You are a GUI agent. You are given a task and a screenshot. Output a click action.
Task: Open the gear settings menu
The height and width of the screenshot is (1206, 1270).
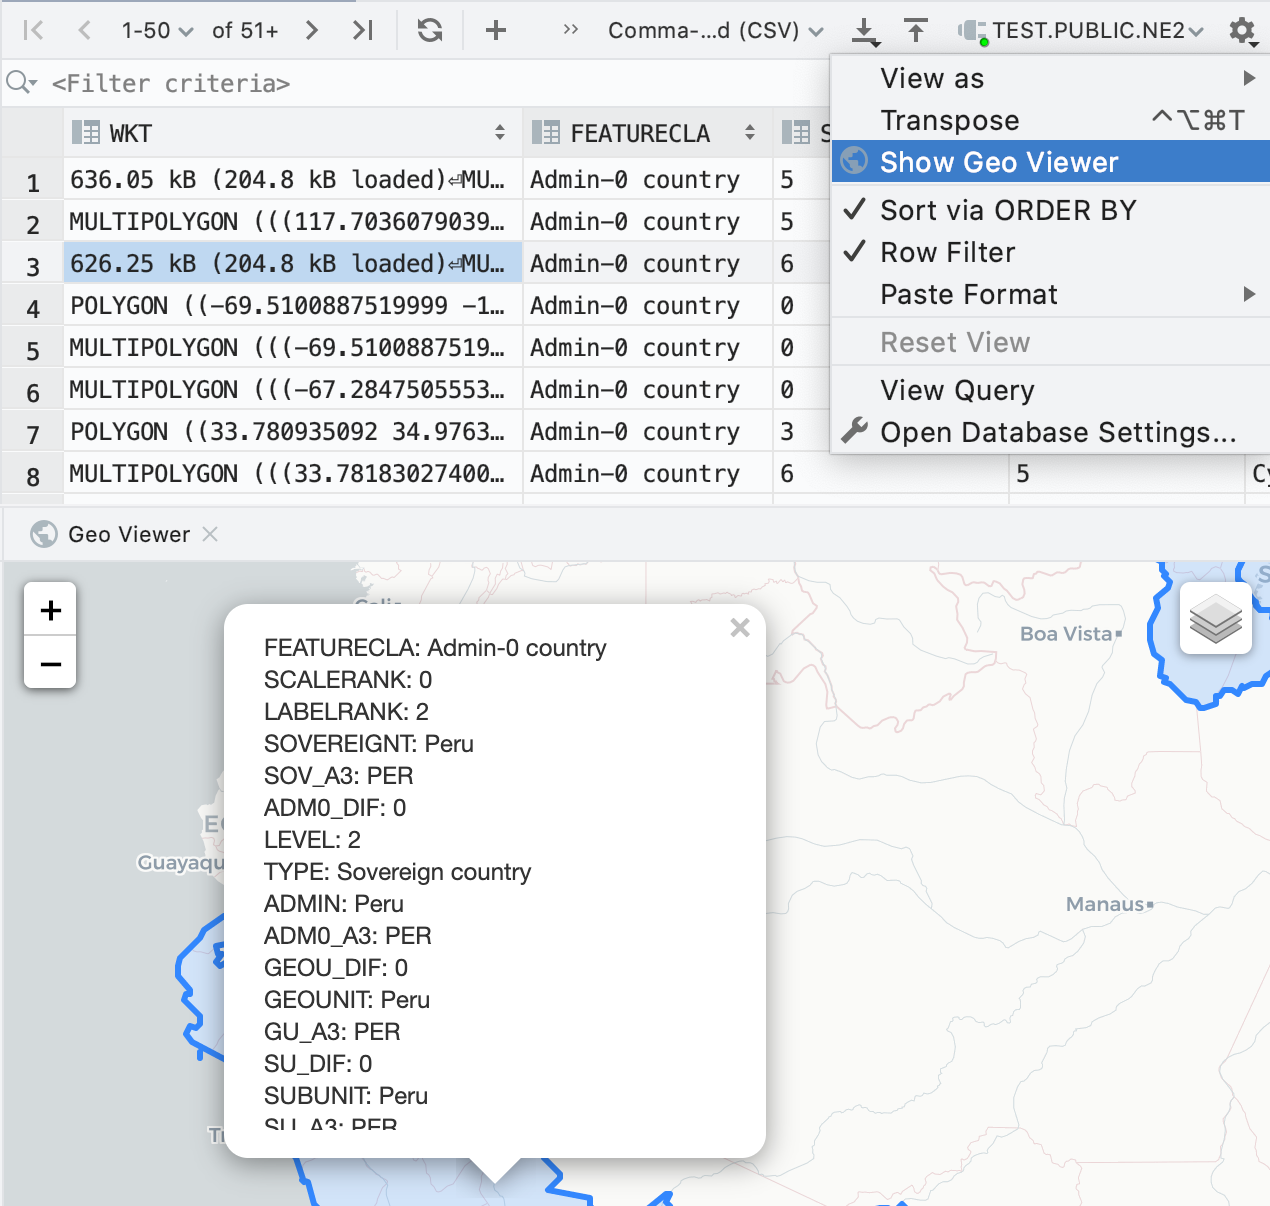1243,31
